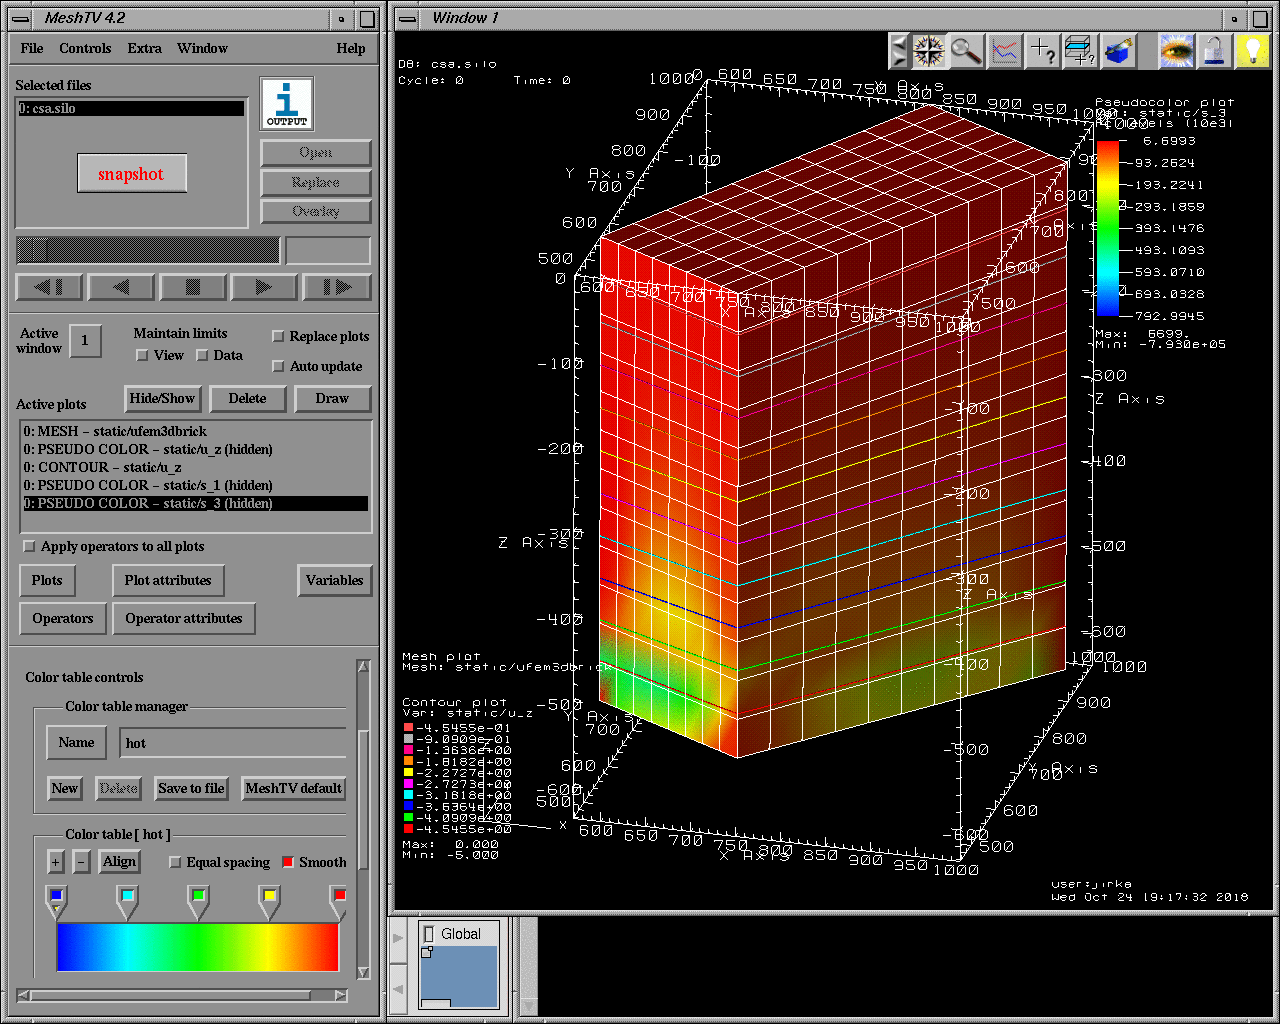Viewport: 1280px width, 1024px height.
Task: Open the Extra menu
Action: point(144,48)
